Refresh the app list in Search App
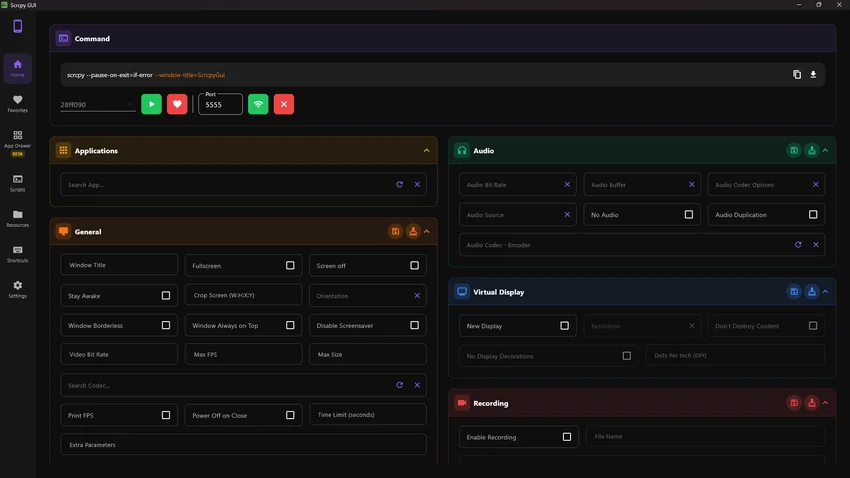 click(x=400, y=184)
